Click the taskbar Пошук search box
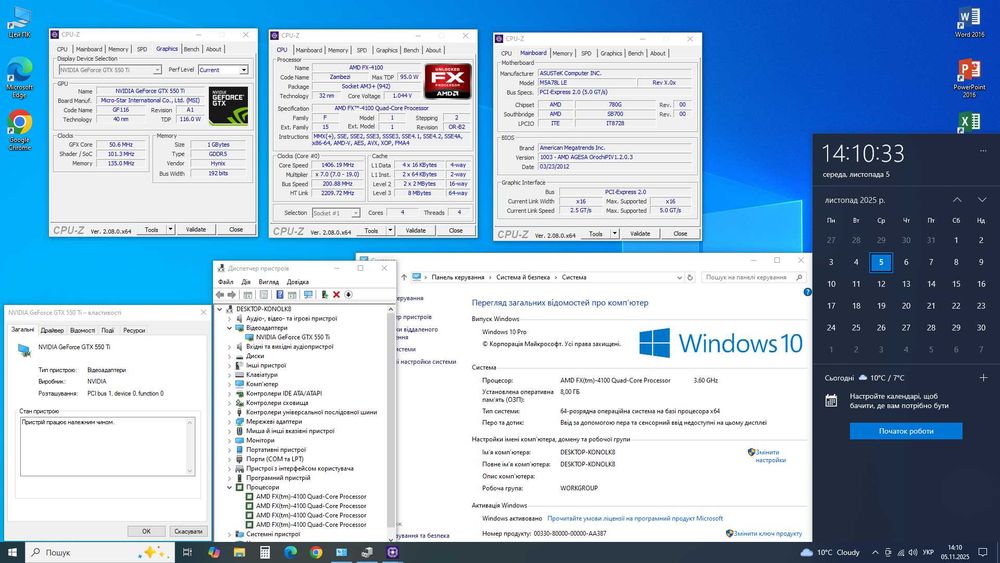This screenshot has height=563, width=1000. (x=100, y=552)
